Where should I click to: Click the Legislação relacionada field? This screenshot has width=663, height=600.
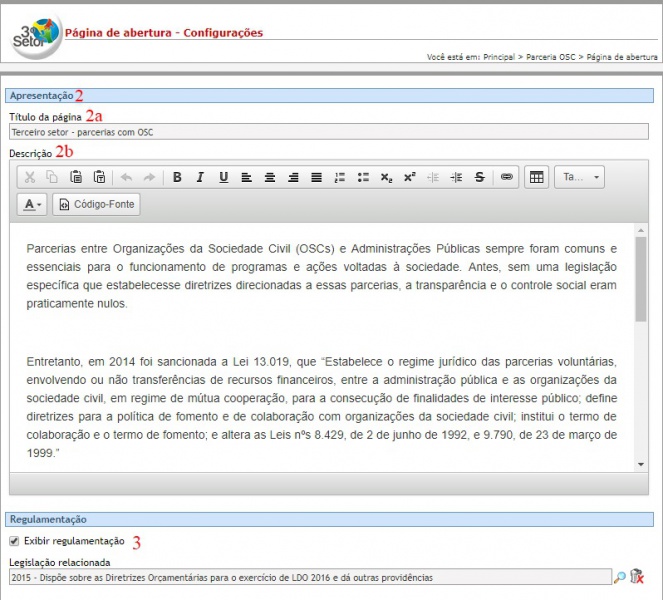310,577
